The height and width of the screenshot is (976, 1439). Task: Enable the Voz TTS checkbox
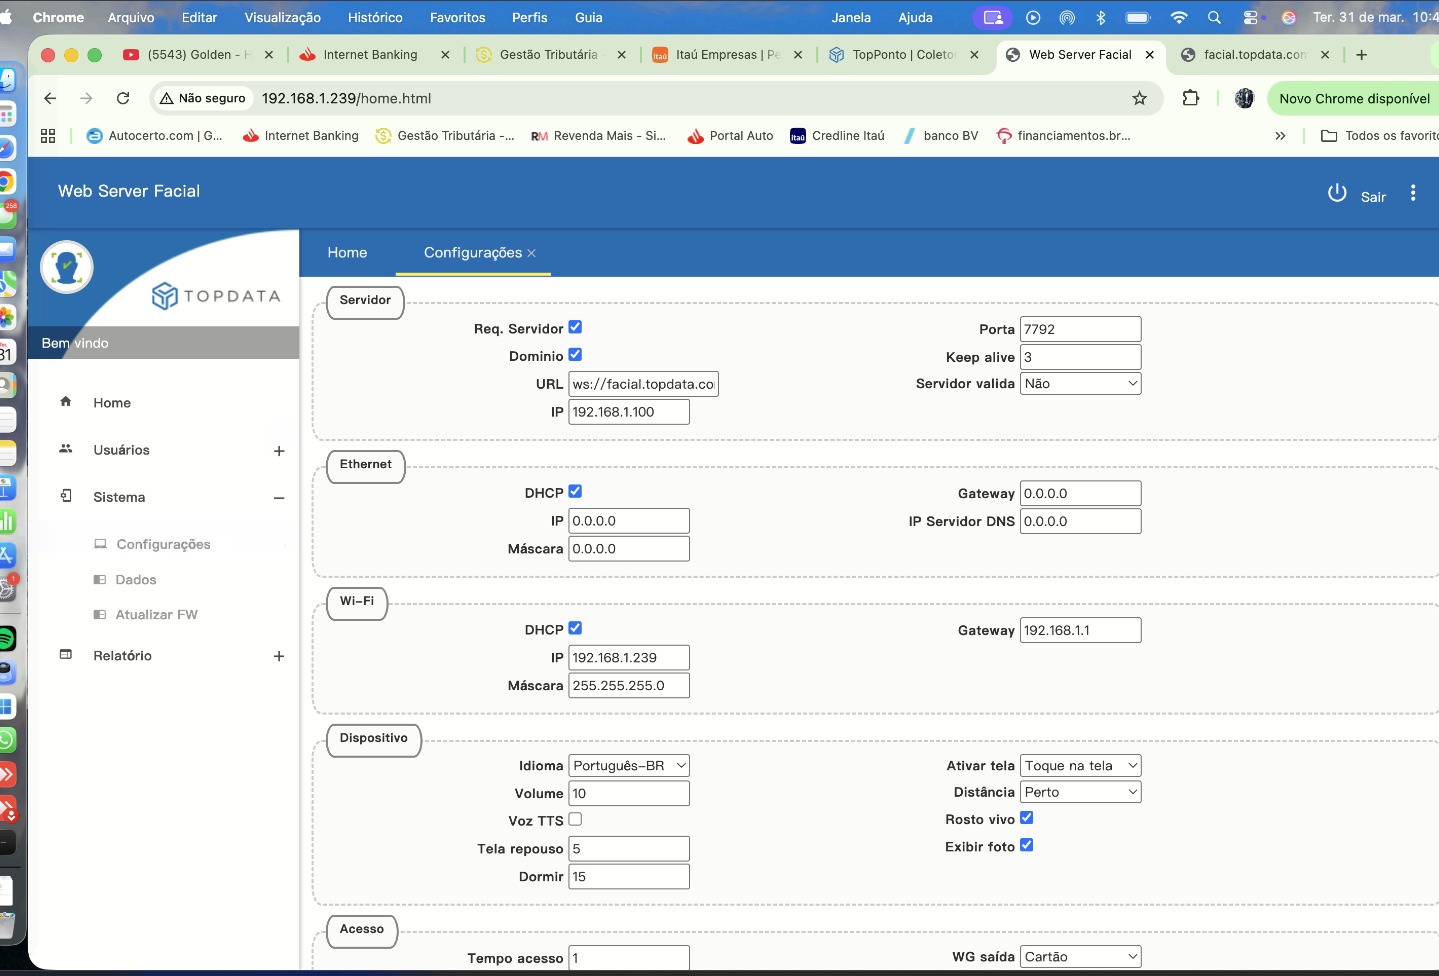click(x=575, y=819)
